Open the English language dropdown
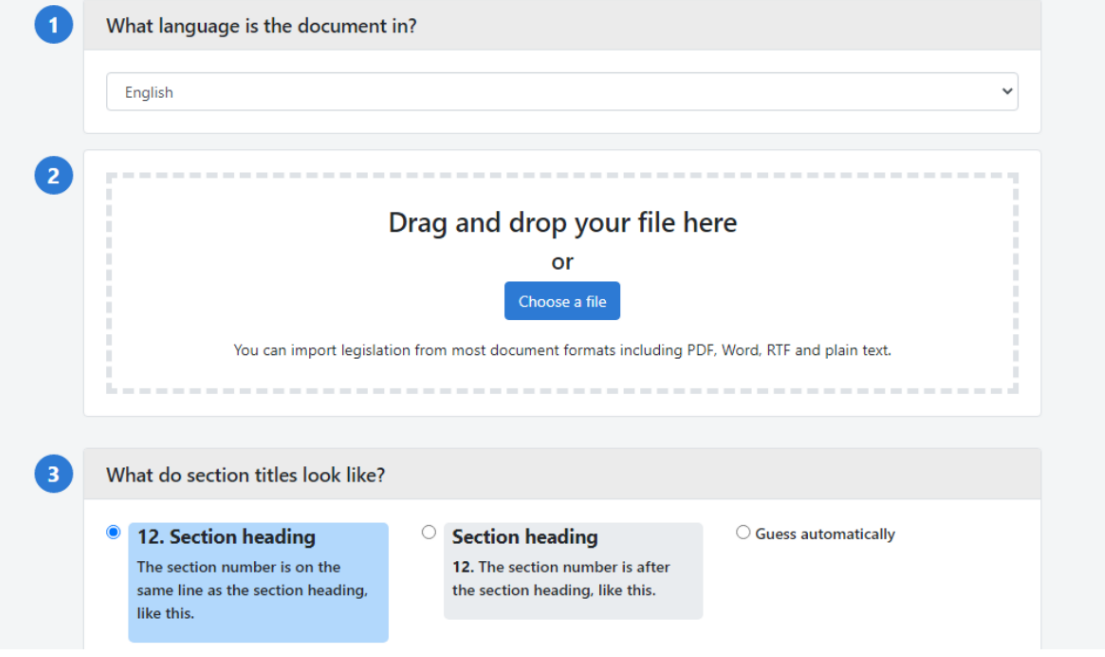 tap(561, 92)
